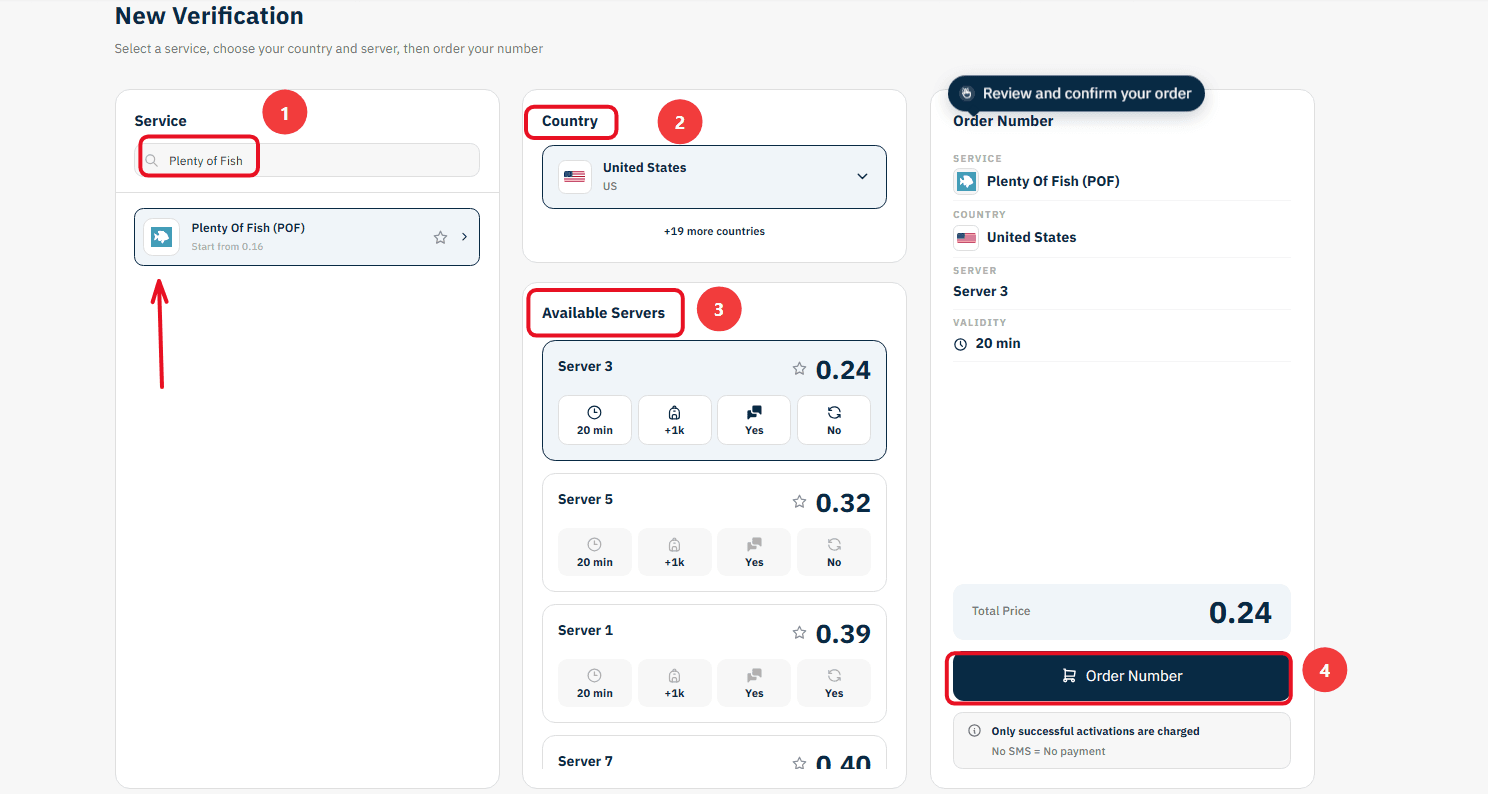Click the Plenty Of Fish fish logo in service list
Image resolution: width=1488 pixels, height=794 pixels.
coord(161,237)
